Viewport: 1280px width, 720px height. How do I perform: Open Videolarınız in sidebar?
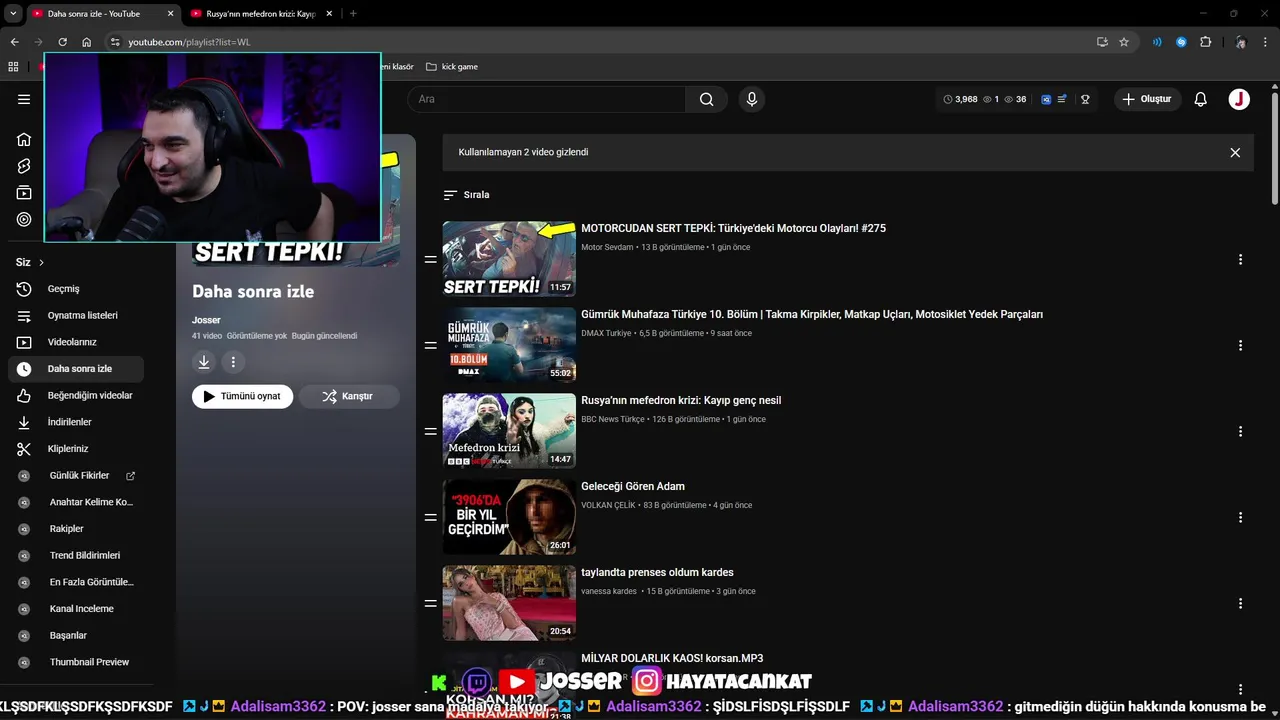pyautogui.click(x=76, y=342)
